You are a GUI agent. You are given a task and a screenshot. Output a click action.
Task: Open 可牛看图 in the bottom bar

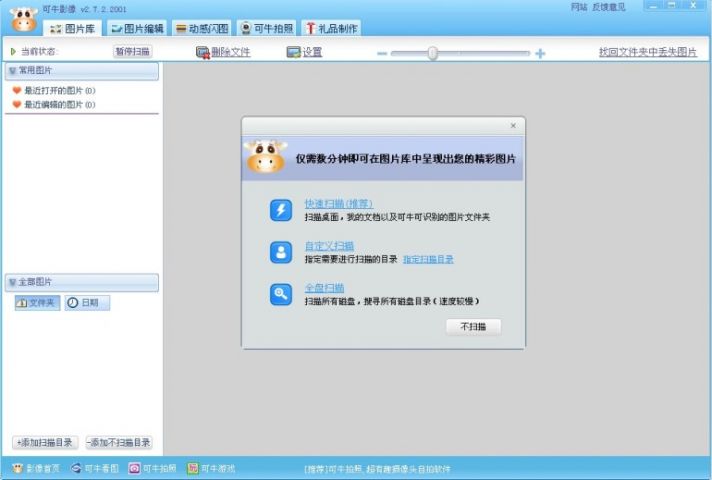click(95, 468)
